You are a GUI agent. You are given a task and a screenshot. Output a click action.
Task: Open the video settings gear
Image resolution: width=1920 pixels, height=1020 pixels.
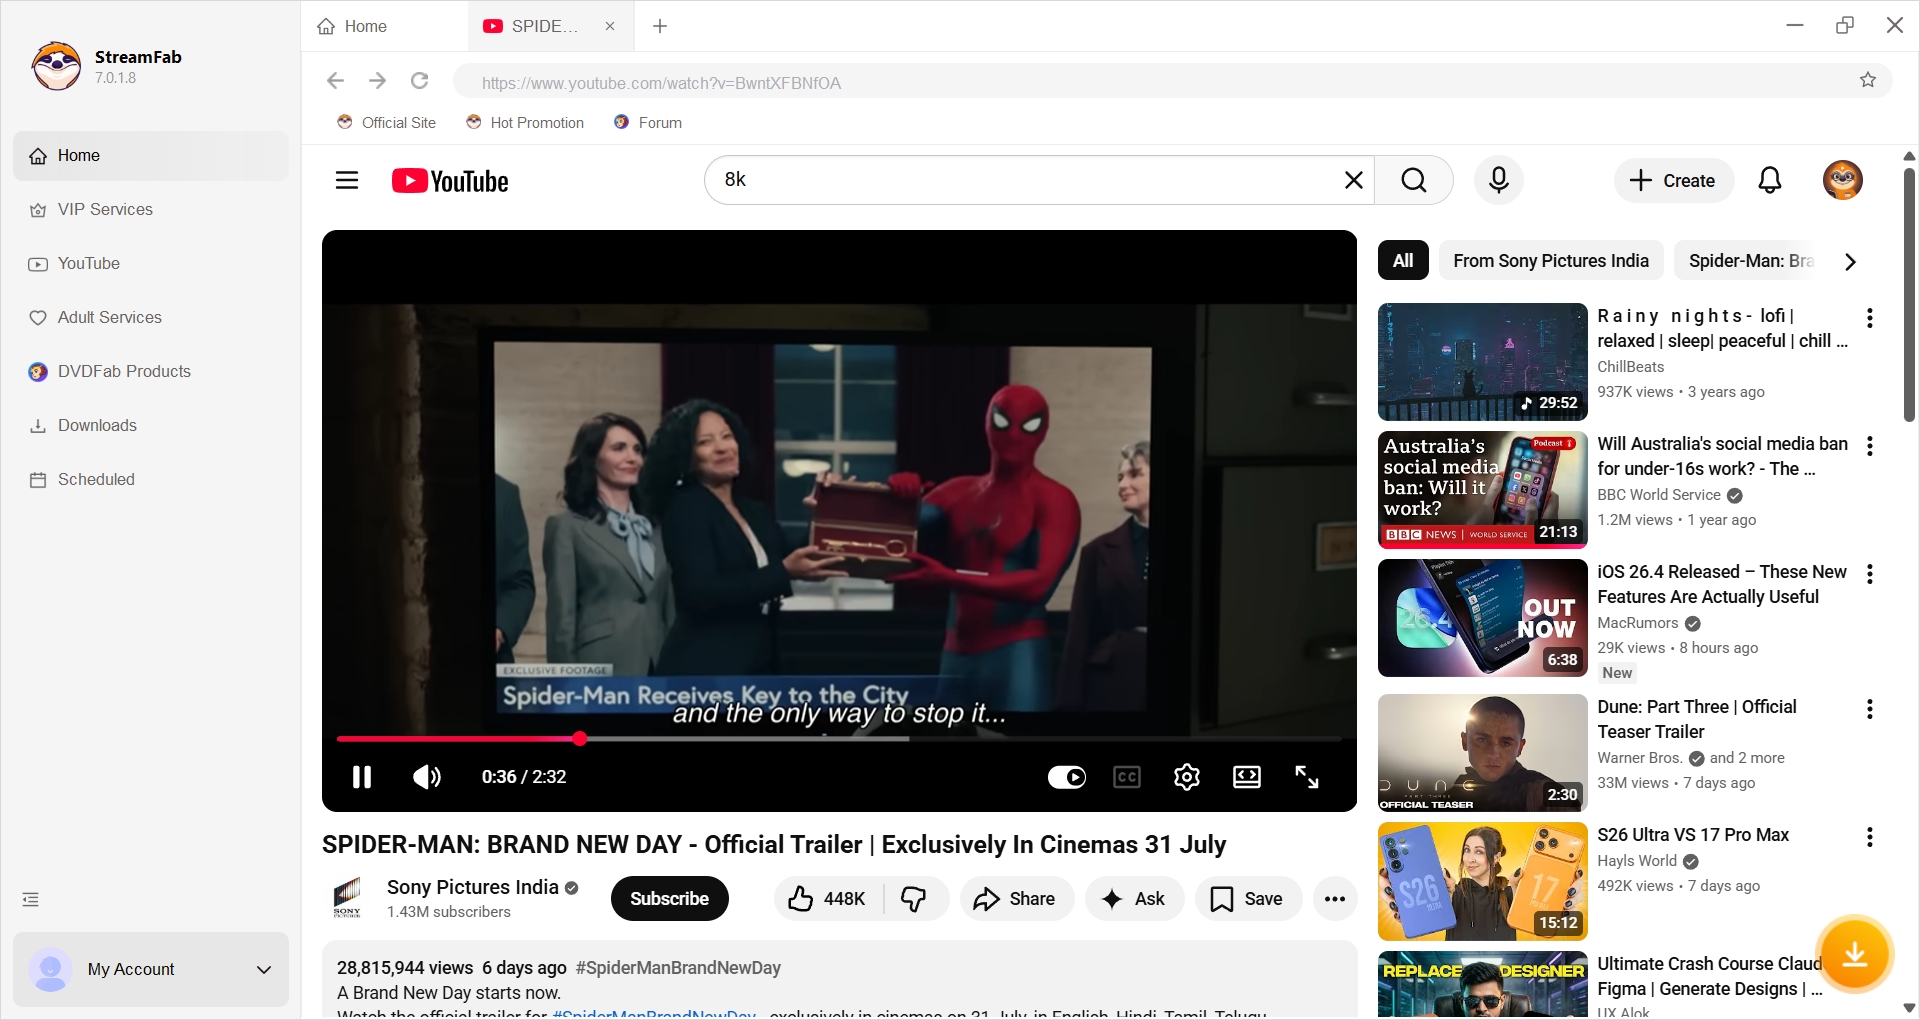1186,777
